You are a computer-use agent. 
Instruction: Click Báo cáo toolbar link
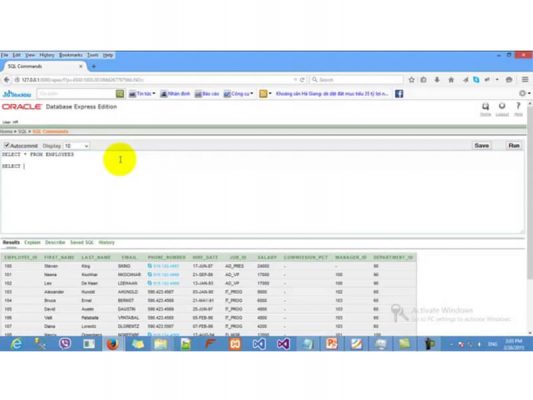point(207,94)
